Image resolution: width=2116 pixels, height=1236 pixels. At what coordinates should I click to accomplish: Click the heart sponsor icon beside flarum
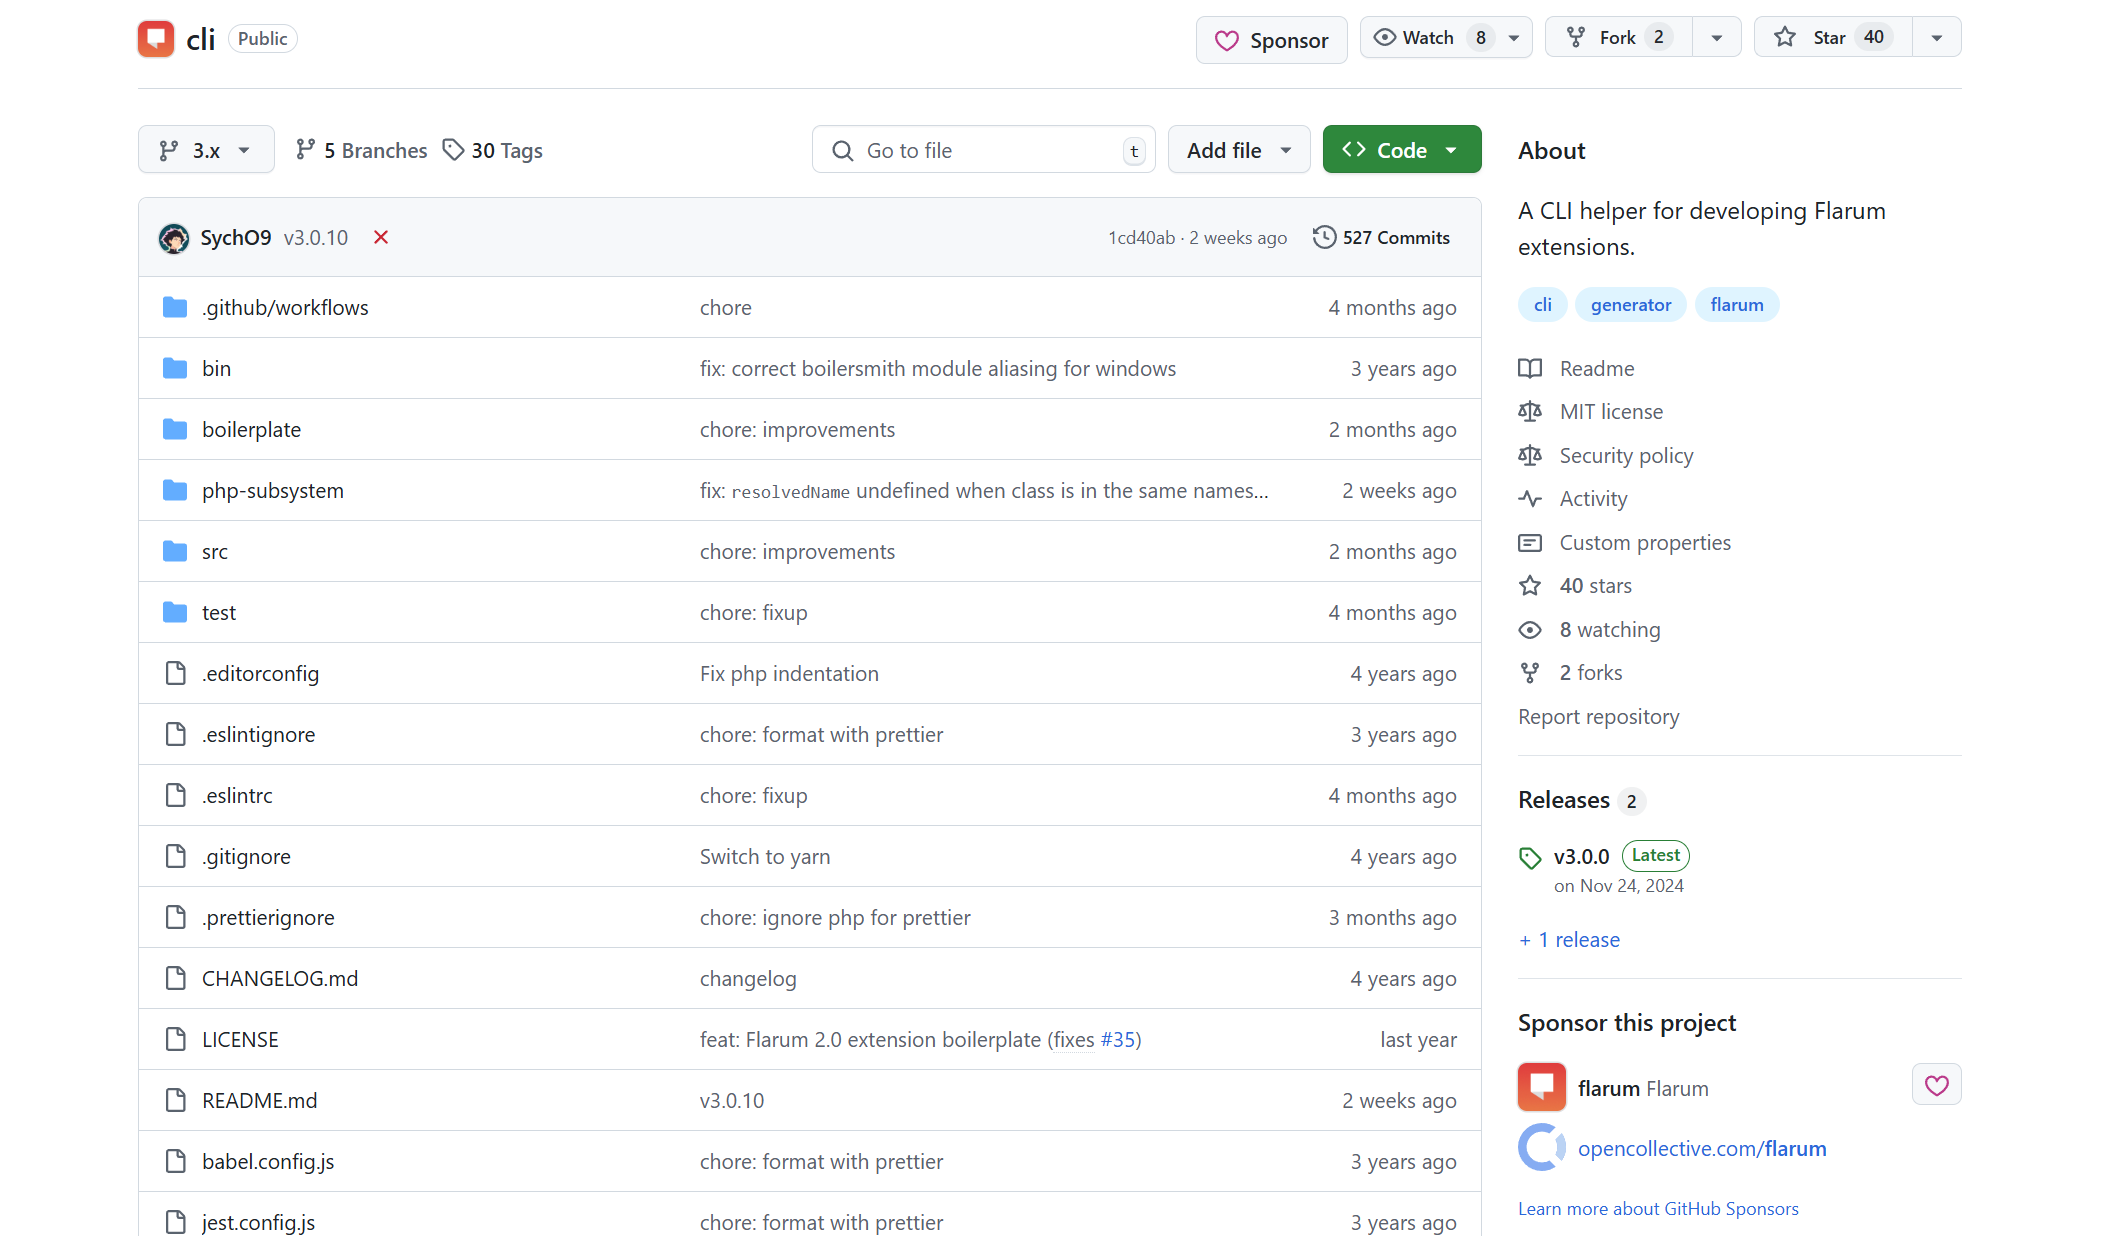(x=1936, y=1085)
